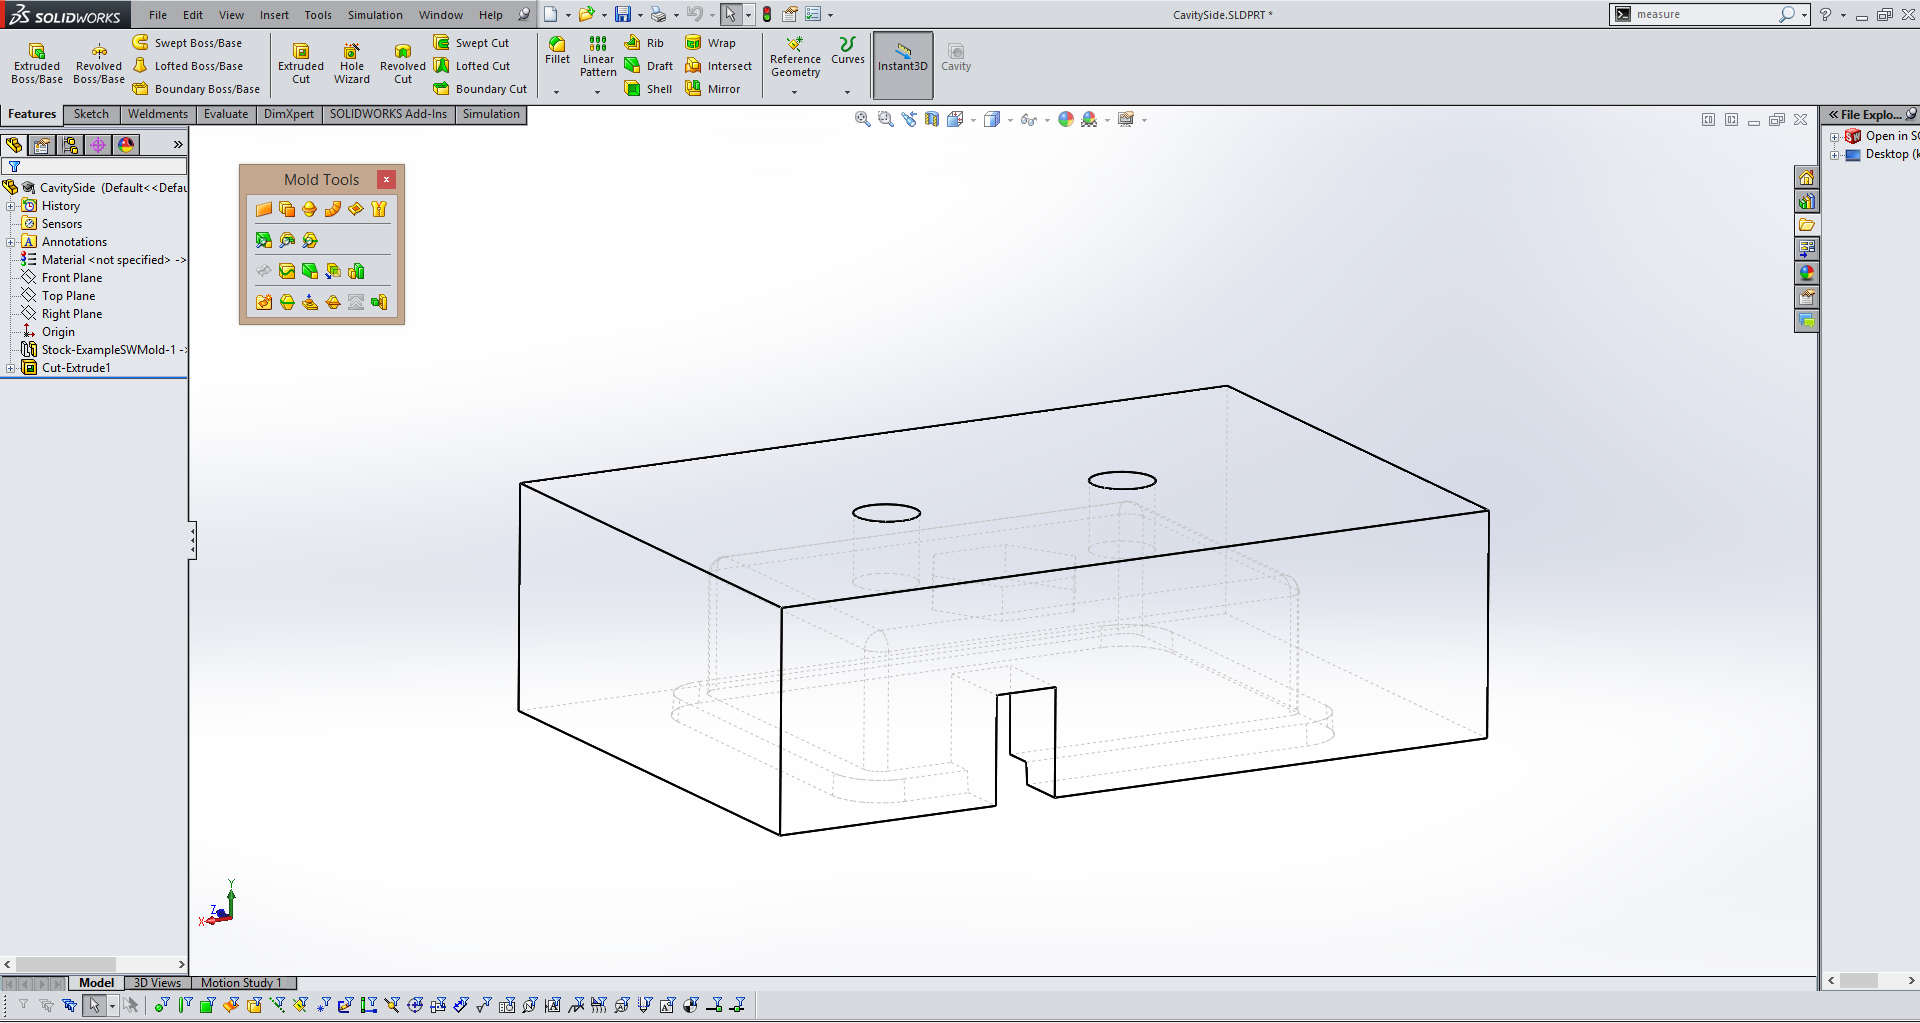Open Edit Appearance color sphere
The image size is (1920, 1023).
coord(1066,120)
